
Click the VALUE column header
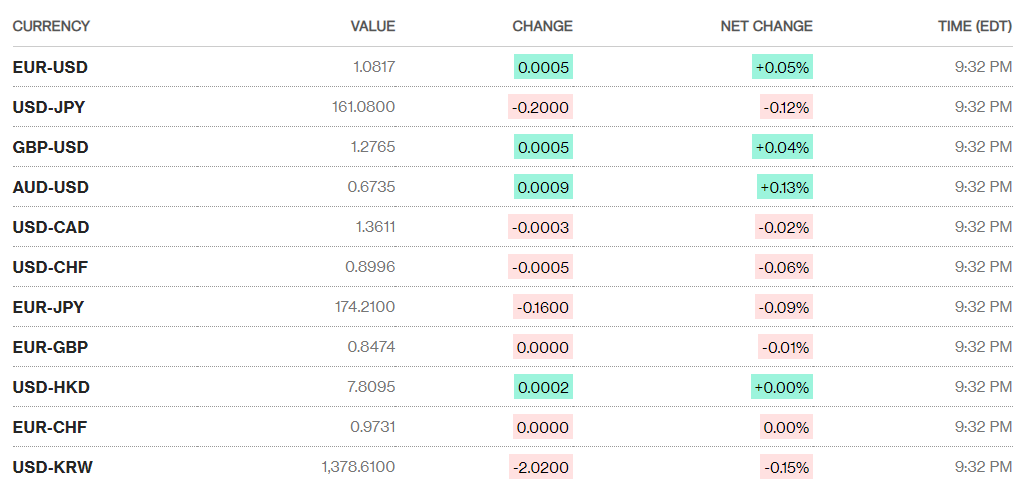tap(372, 26)
